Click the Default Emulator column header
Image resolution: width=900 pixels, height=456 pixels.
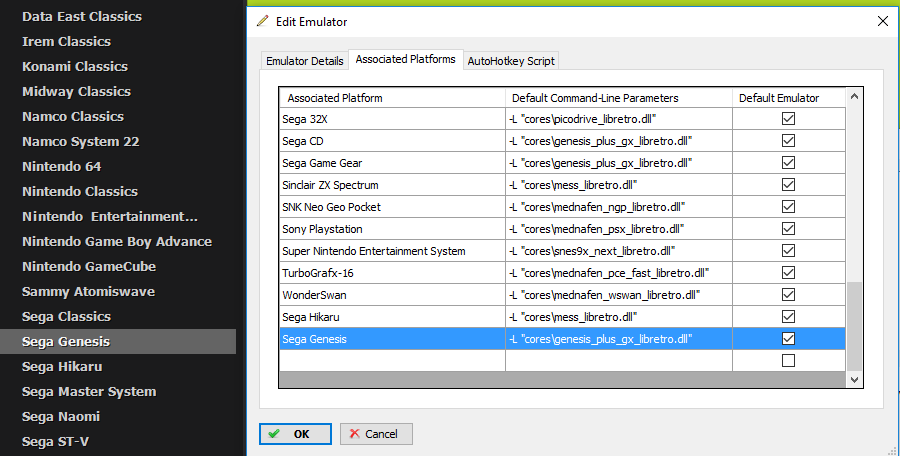(x=789, y=98)
